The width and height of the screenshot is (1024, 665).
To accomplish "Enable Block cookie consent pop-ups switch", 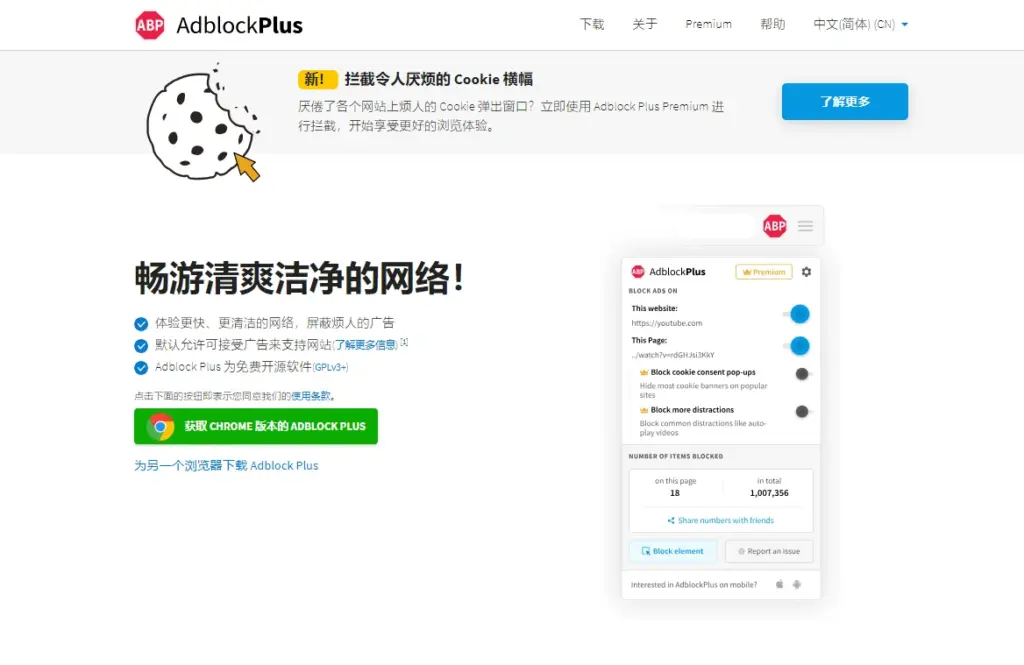I will coord(803,374).
